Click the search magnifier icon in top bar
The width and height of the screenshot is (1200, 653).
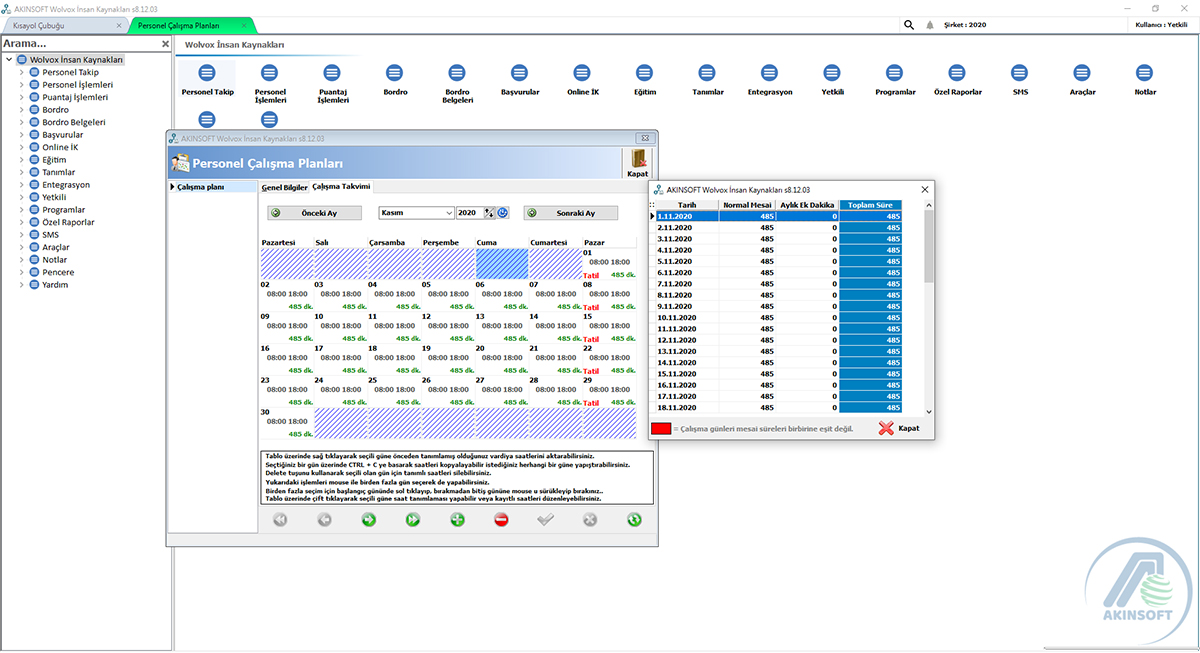[909, 25]
